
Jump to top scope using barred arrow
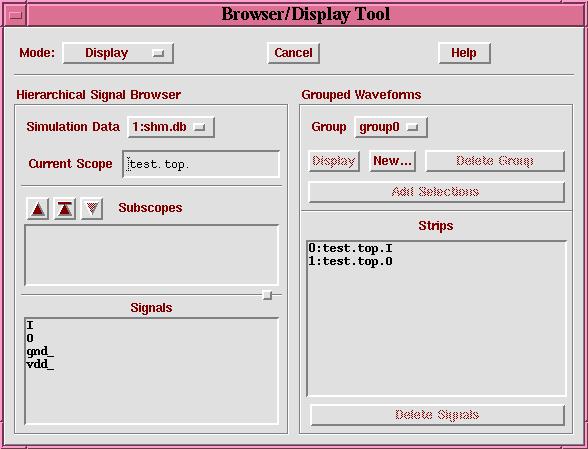(65, 209)
